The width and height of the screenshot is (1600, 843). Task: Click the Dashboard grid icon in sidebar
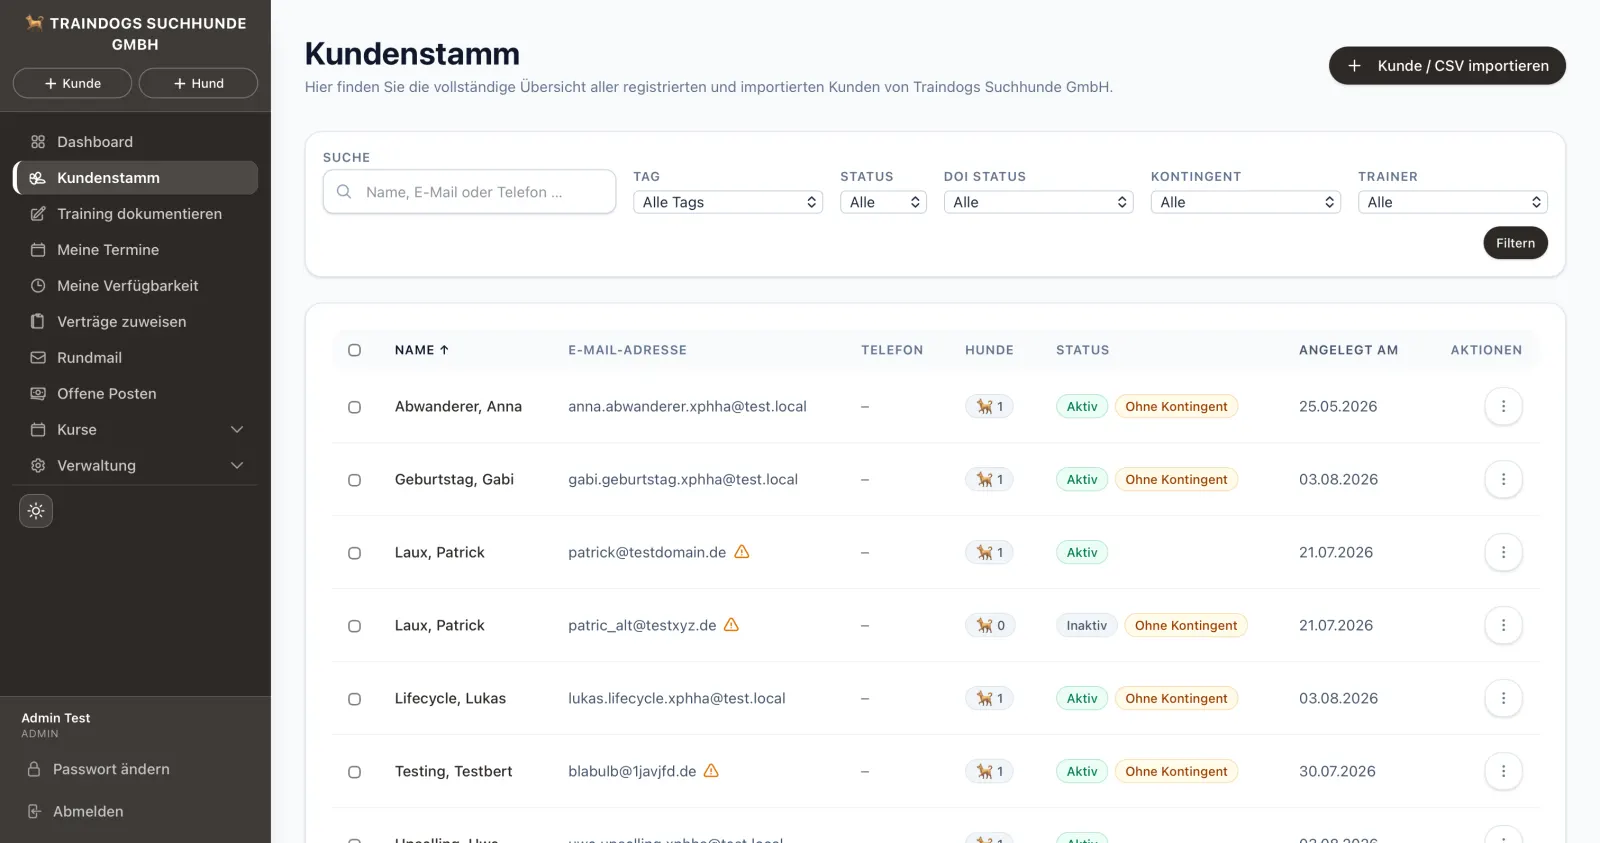[x=38, y=142]
